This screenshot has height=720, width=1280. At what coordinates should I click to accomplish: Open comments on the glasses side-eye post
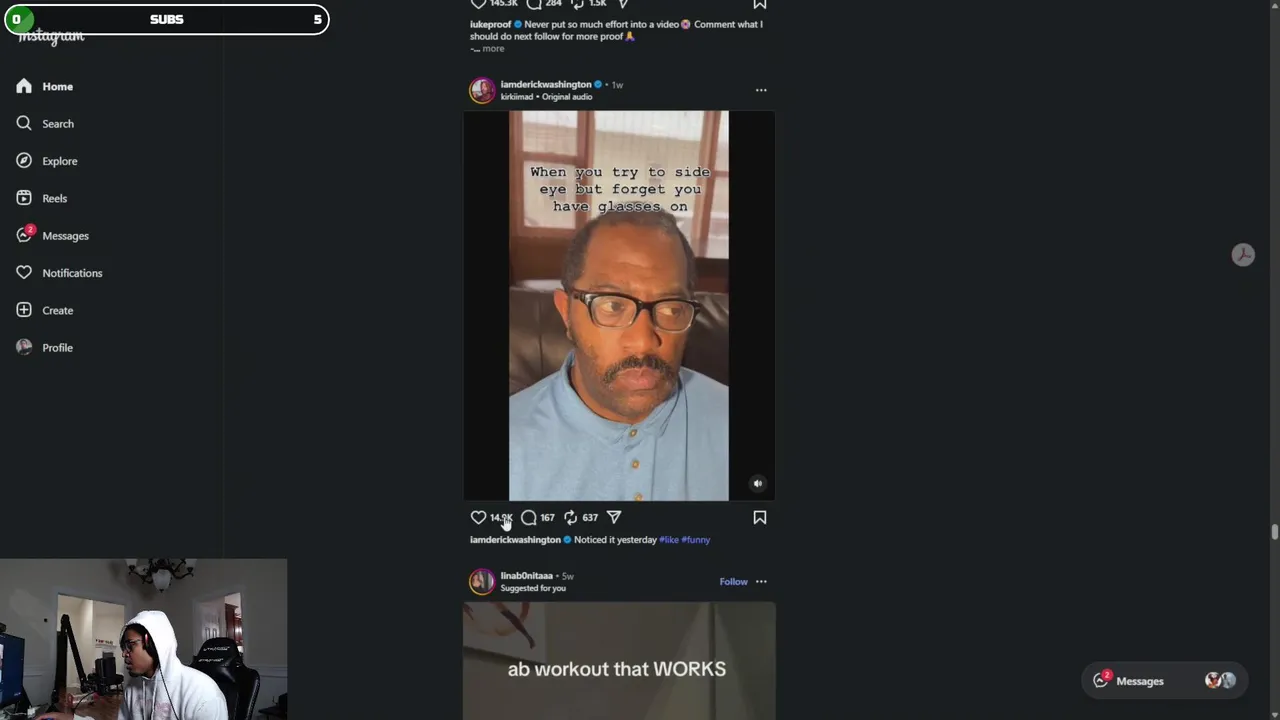(529, 517)
